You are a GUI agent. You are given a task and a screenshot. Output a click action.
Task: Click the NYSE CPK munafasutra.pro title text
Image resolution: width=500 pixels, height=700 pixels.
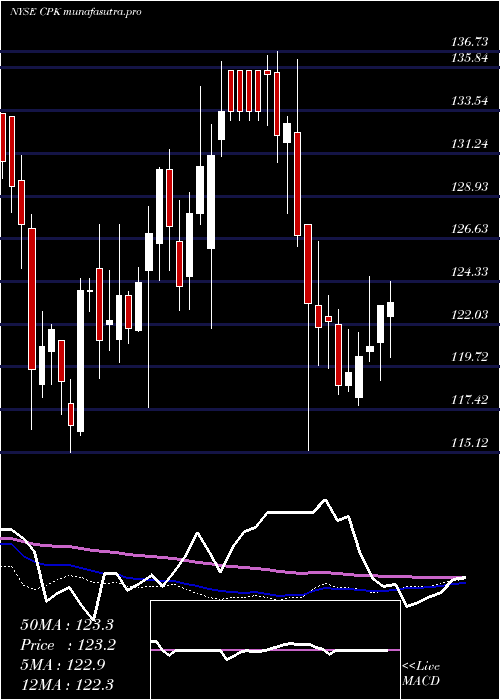click(75, 12)
